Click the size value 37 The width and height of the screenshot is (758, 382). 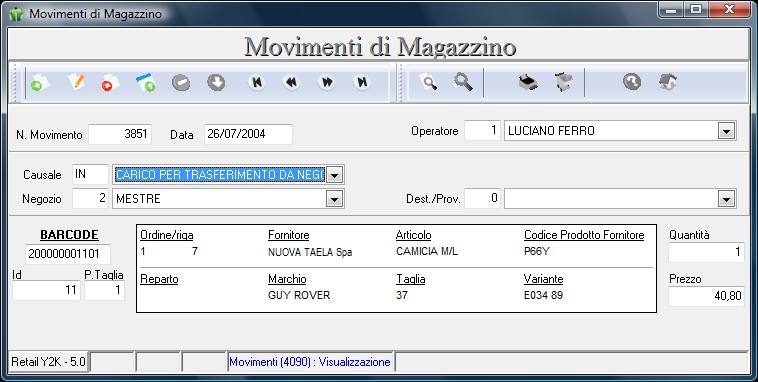coord(402,295)
